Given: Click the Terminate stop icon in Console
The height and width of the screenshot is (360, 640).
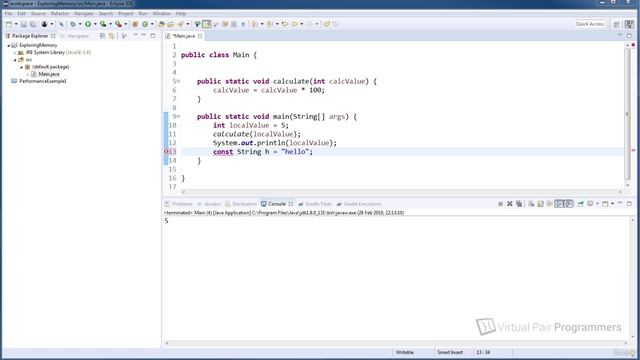Looking at the screenshot, I should pos(500,204).
